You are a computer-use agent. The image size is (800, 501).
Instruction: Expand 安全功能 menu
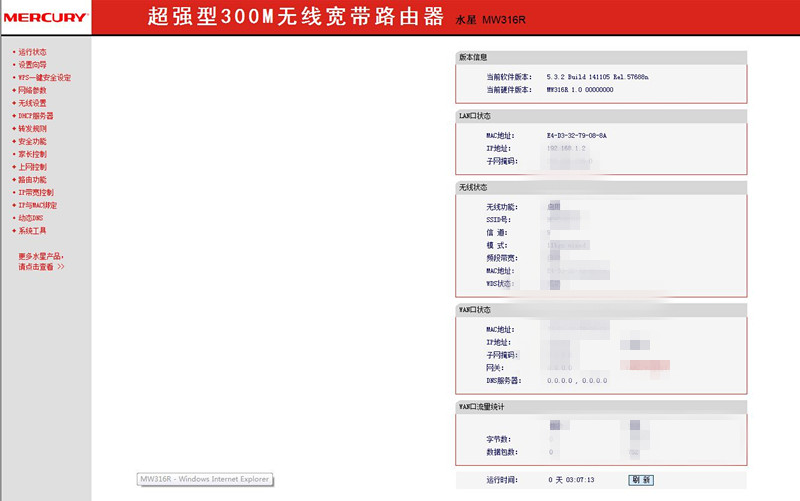pos(32,141)
